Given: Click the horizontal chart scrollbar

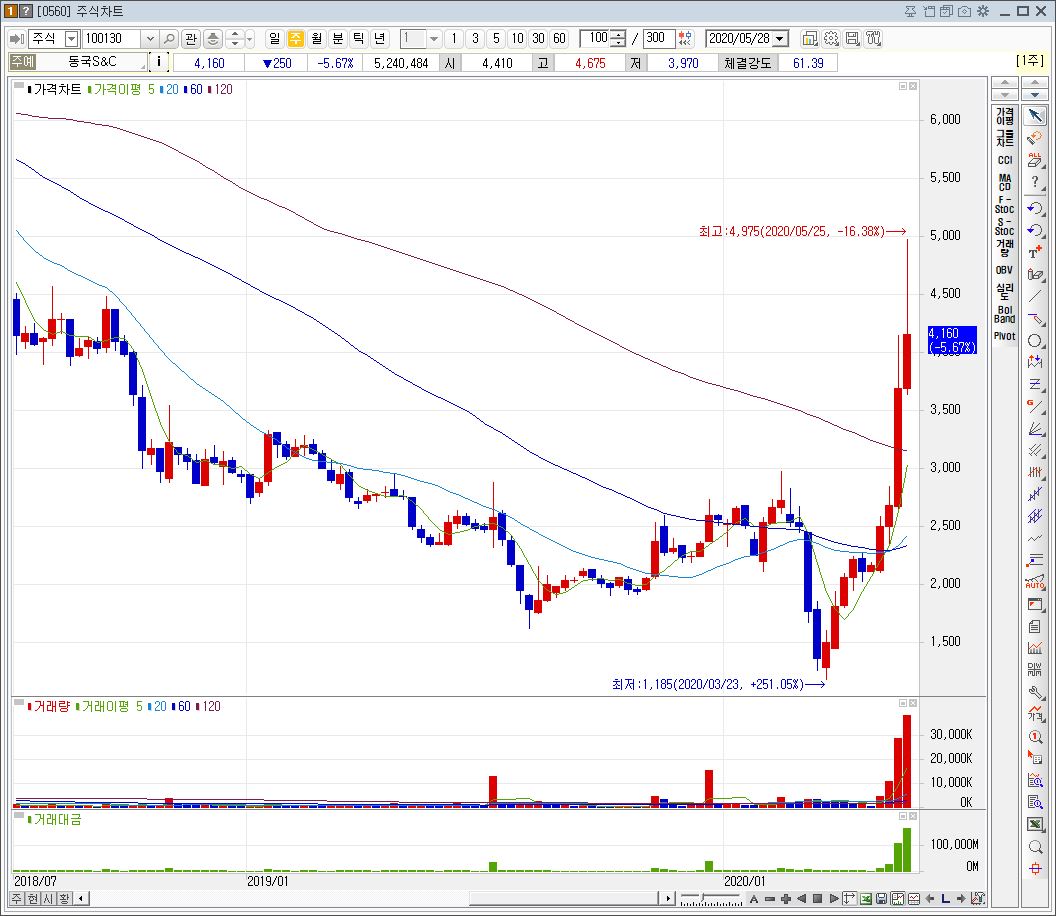Looking at the screenshot, I should tap(563, 898).
